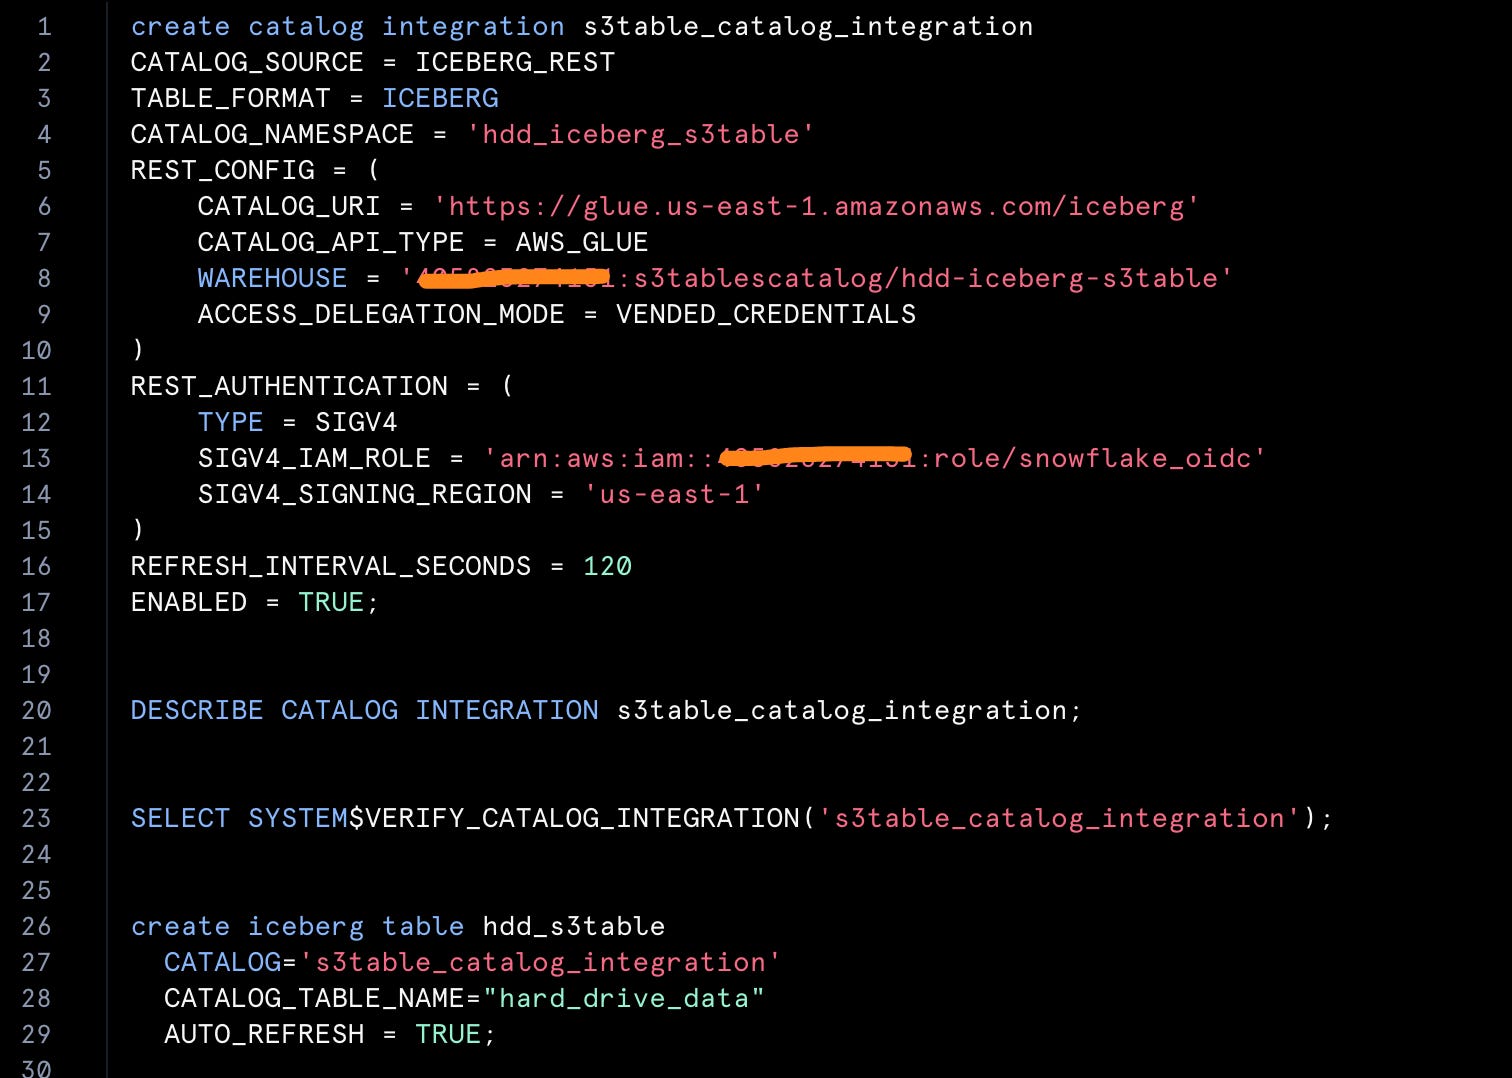Click REFRESH_INTERVAL_SECONDS parameter

331,567
